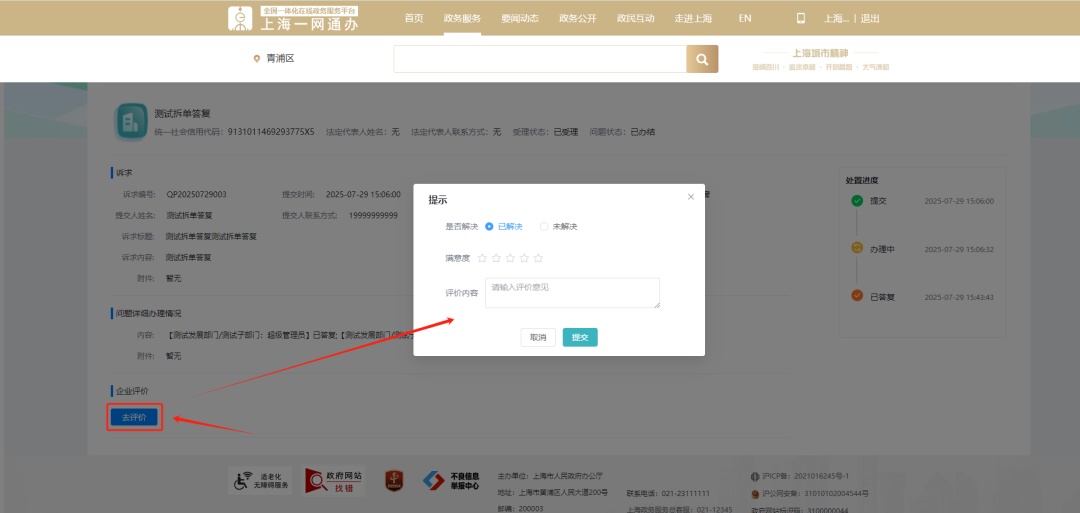Open 适老化无障碍服务 footer icon
Viewport: 1080px width, 513px height.
coord(260,481)
